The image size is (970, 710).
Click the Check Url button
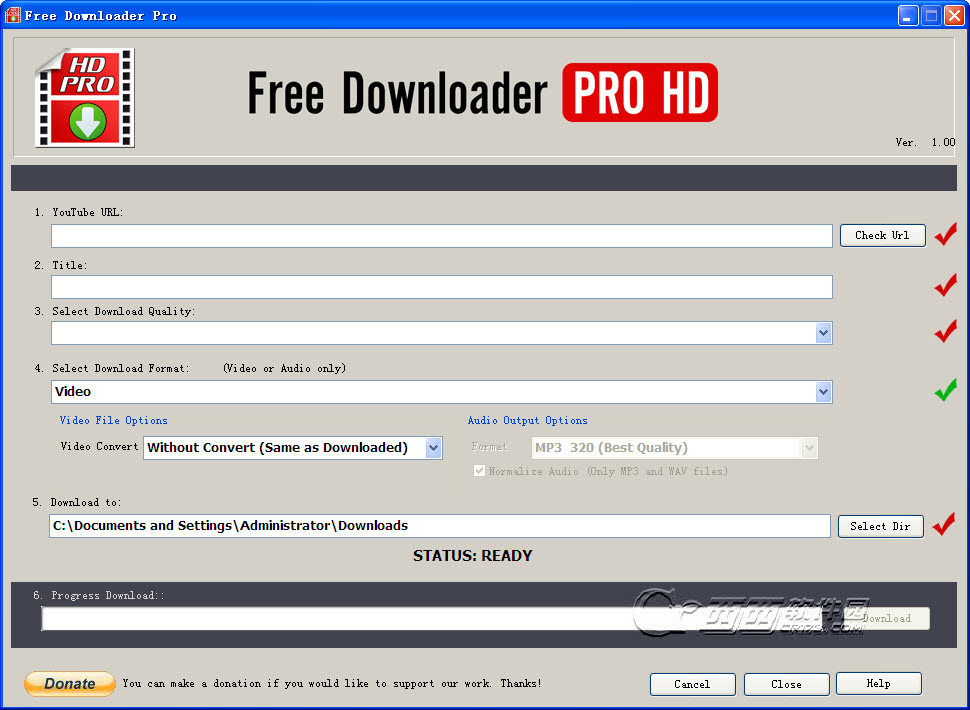[x=882, y=235]
